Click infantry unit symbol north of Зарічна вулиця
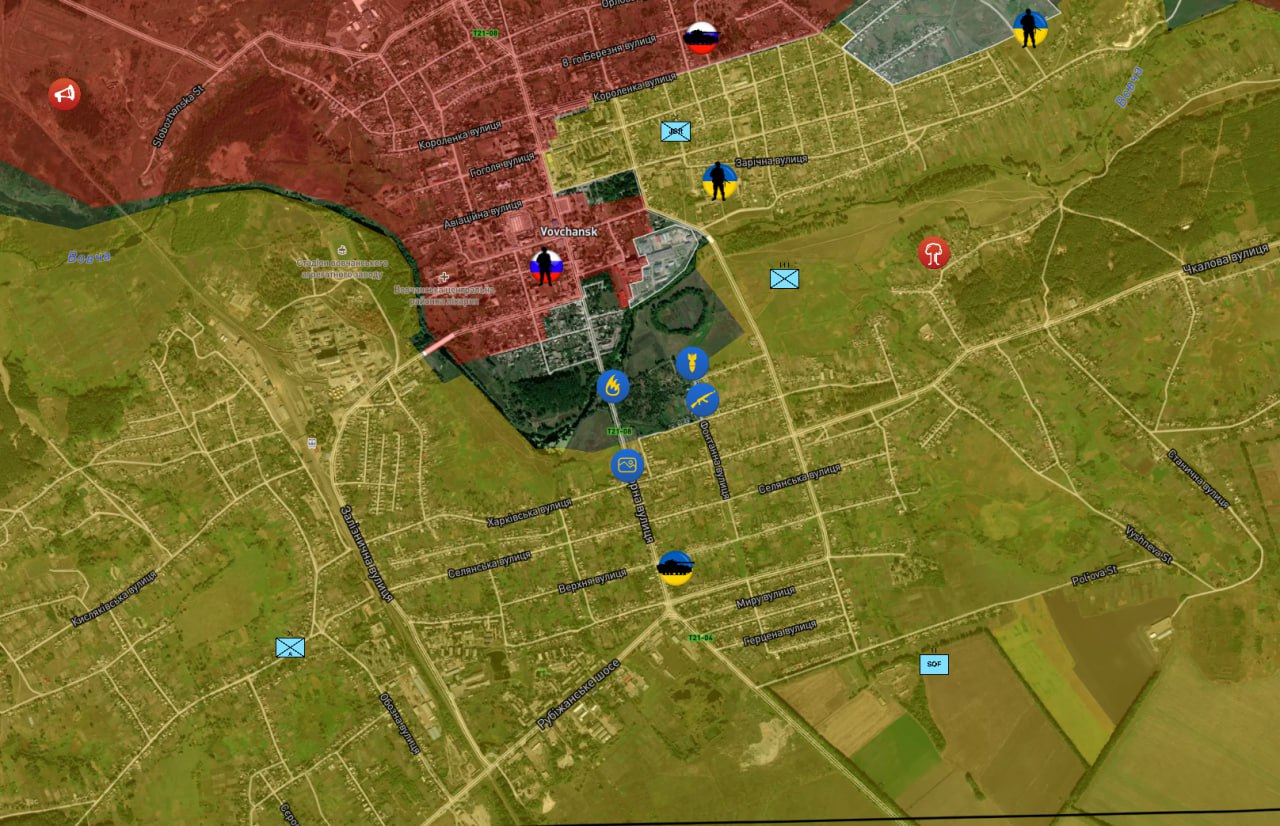The height and width of the screenshot is (826, 1280). tap(676, 131)
